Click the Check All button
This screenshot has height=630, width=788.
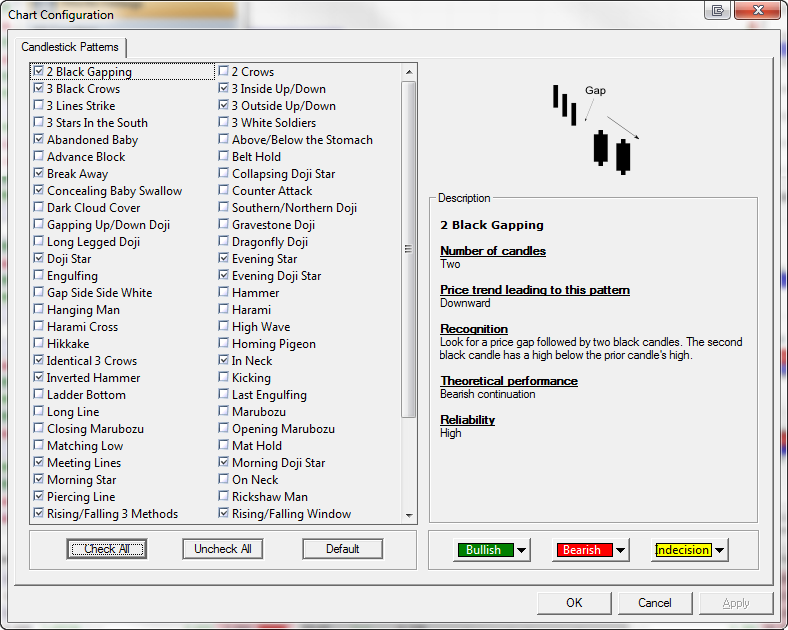pos(107,549)
